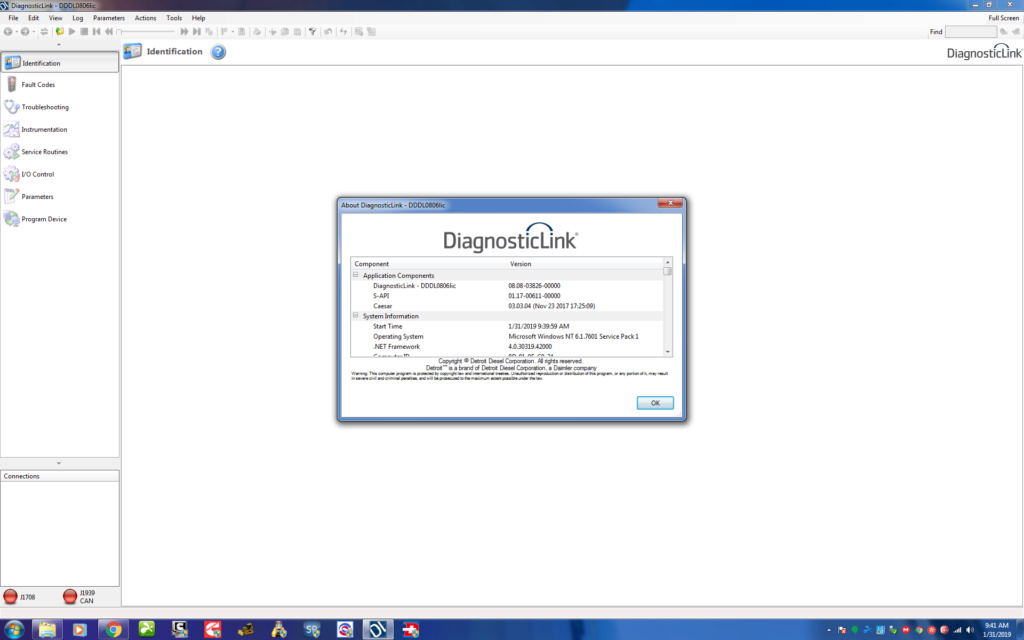
Task: Click the blue help question mark icon
Action: pyautogui.click(x=218, y=52)
